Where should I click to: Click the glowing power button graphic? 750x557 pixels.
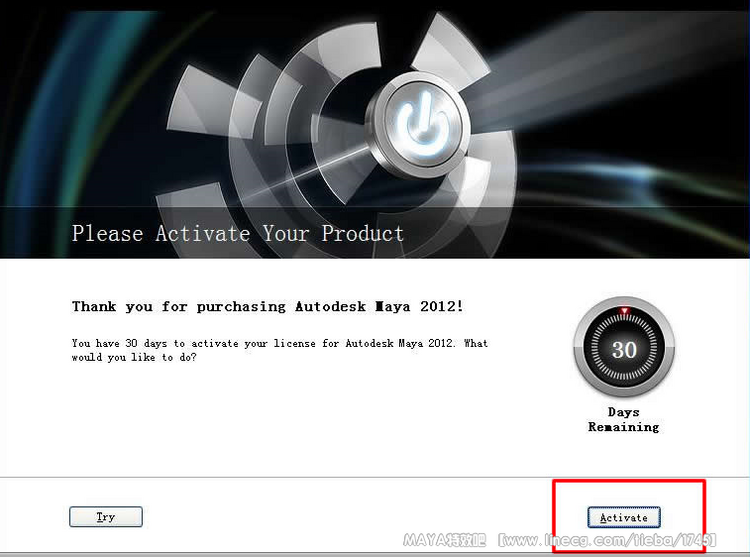click(x=422, y=124)
